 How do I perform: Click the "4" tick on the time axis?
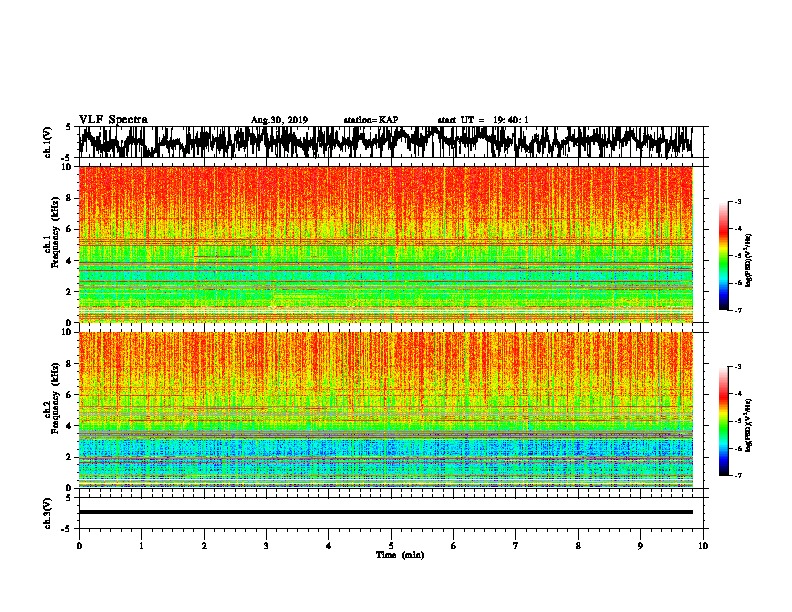(329, 546)
